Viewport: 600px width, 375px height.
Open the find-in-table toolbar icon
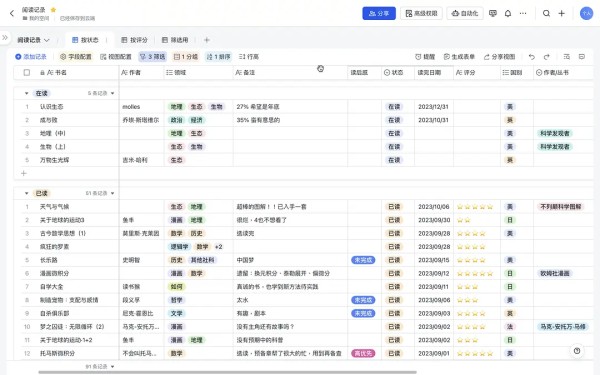567,57
